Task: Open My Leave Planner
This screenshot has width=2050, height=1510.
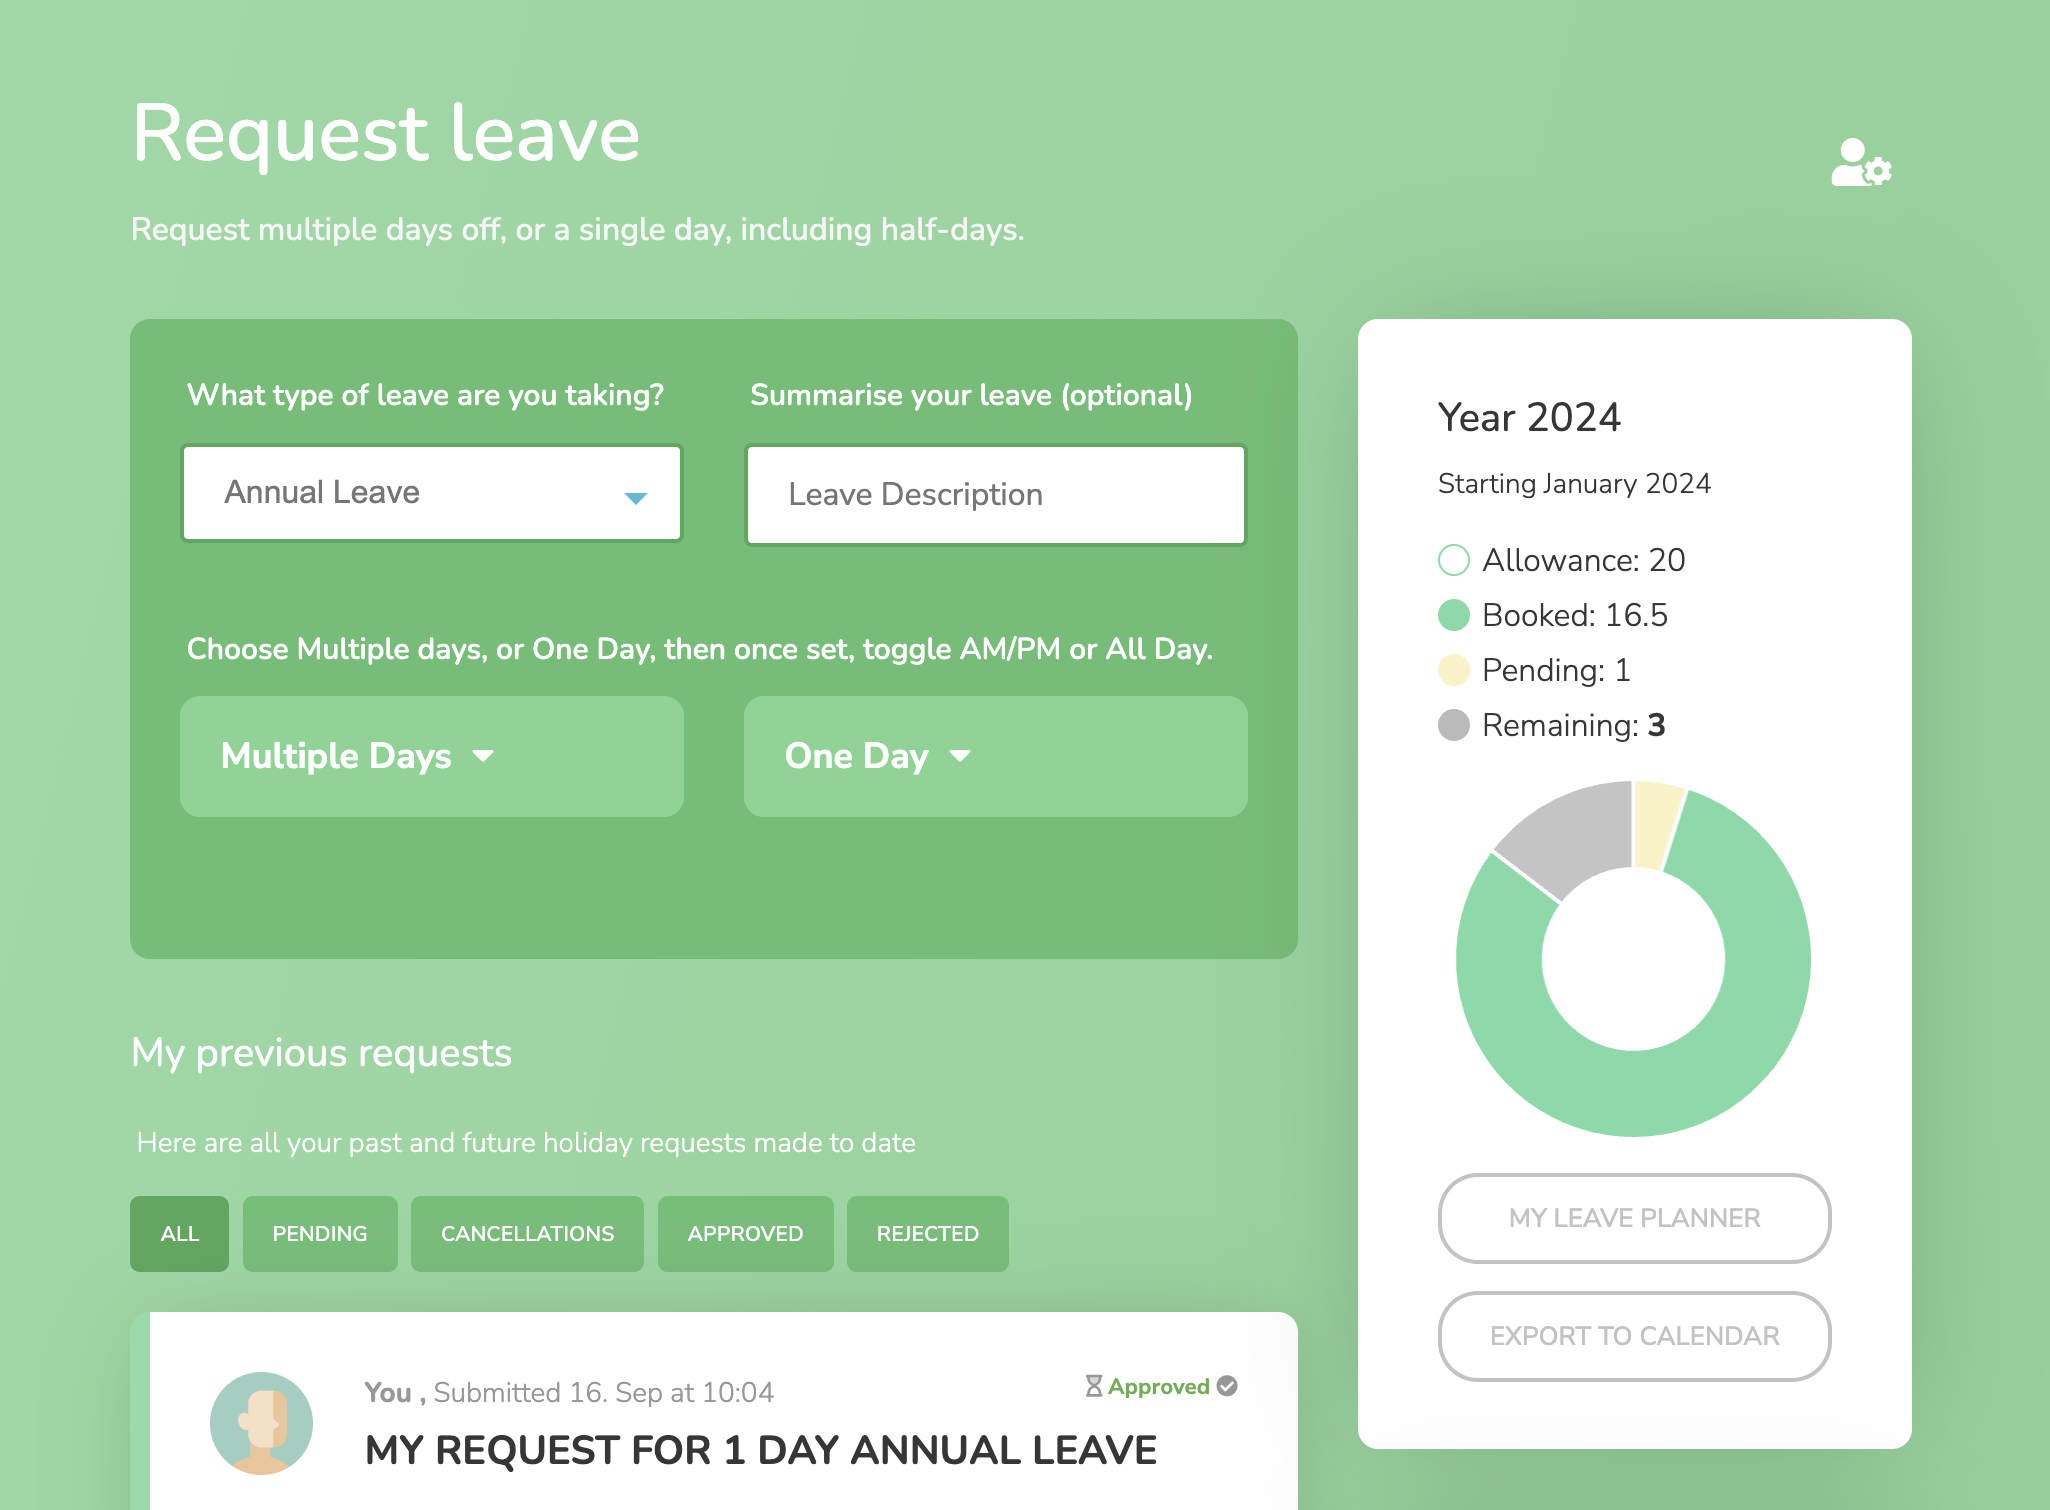Action: click(1635, 1218)
